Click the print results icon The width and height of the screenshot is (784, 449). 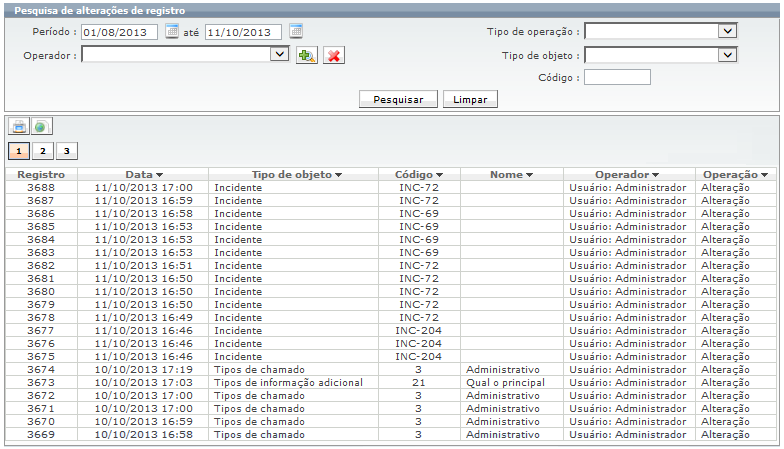pyautogui.click(x=19, y=126)
